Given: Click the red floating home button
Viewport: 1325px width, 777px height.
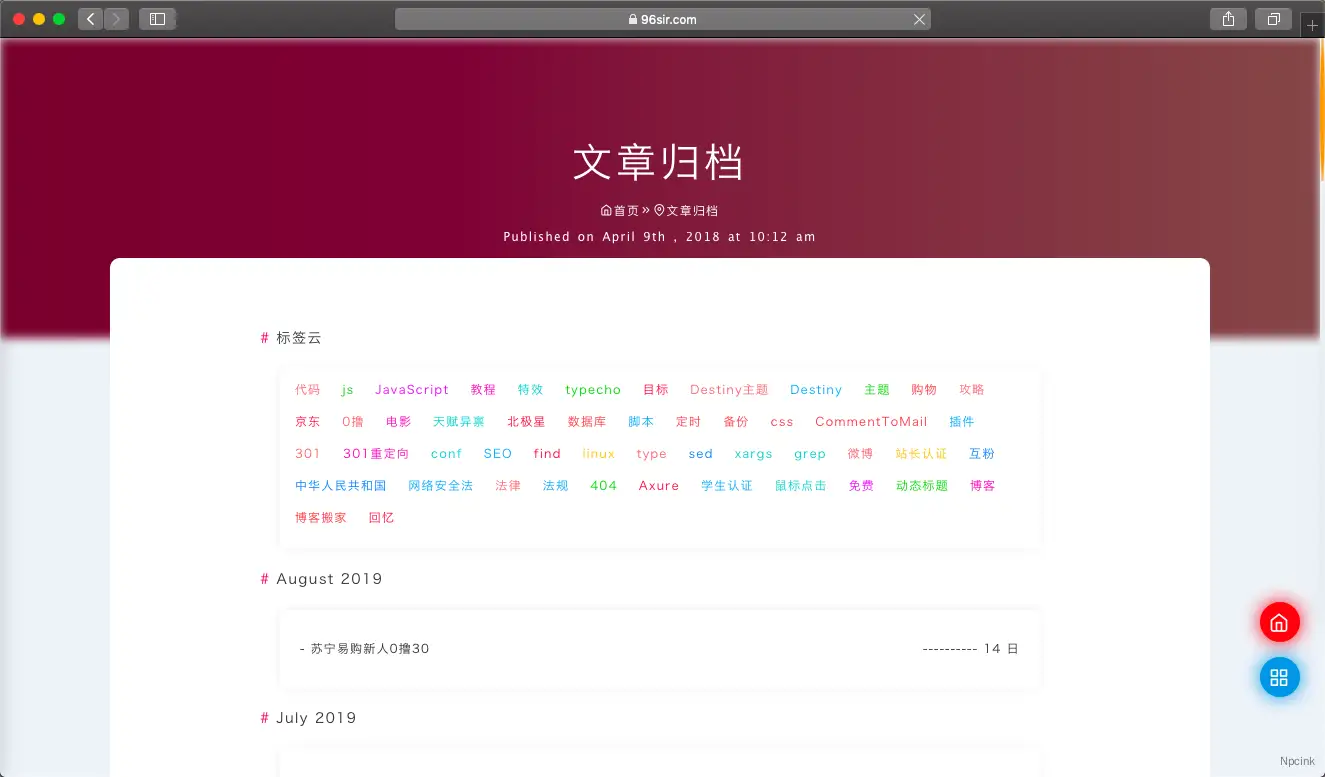Looking at the screenshot, I should click(1279, 621).
